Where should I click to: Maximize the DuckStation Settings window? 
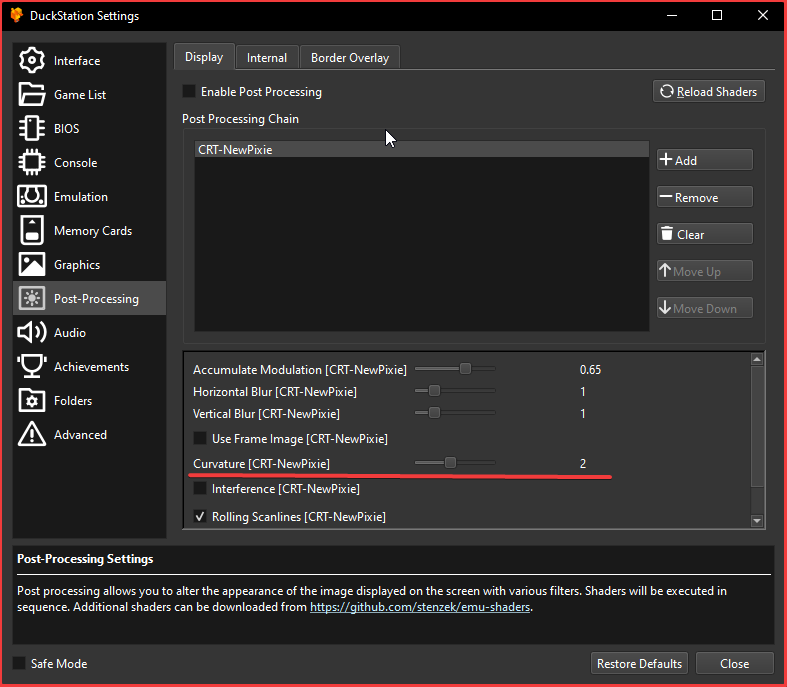717,16
